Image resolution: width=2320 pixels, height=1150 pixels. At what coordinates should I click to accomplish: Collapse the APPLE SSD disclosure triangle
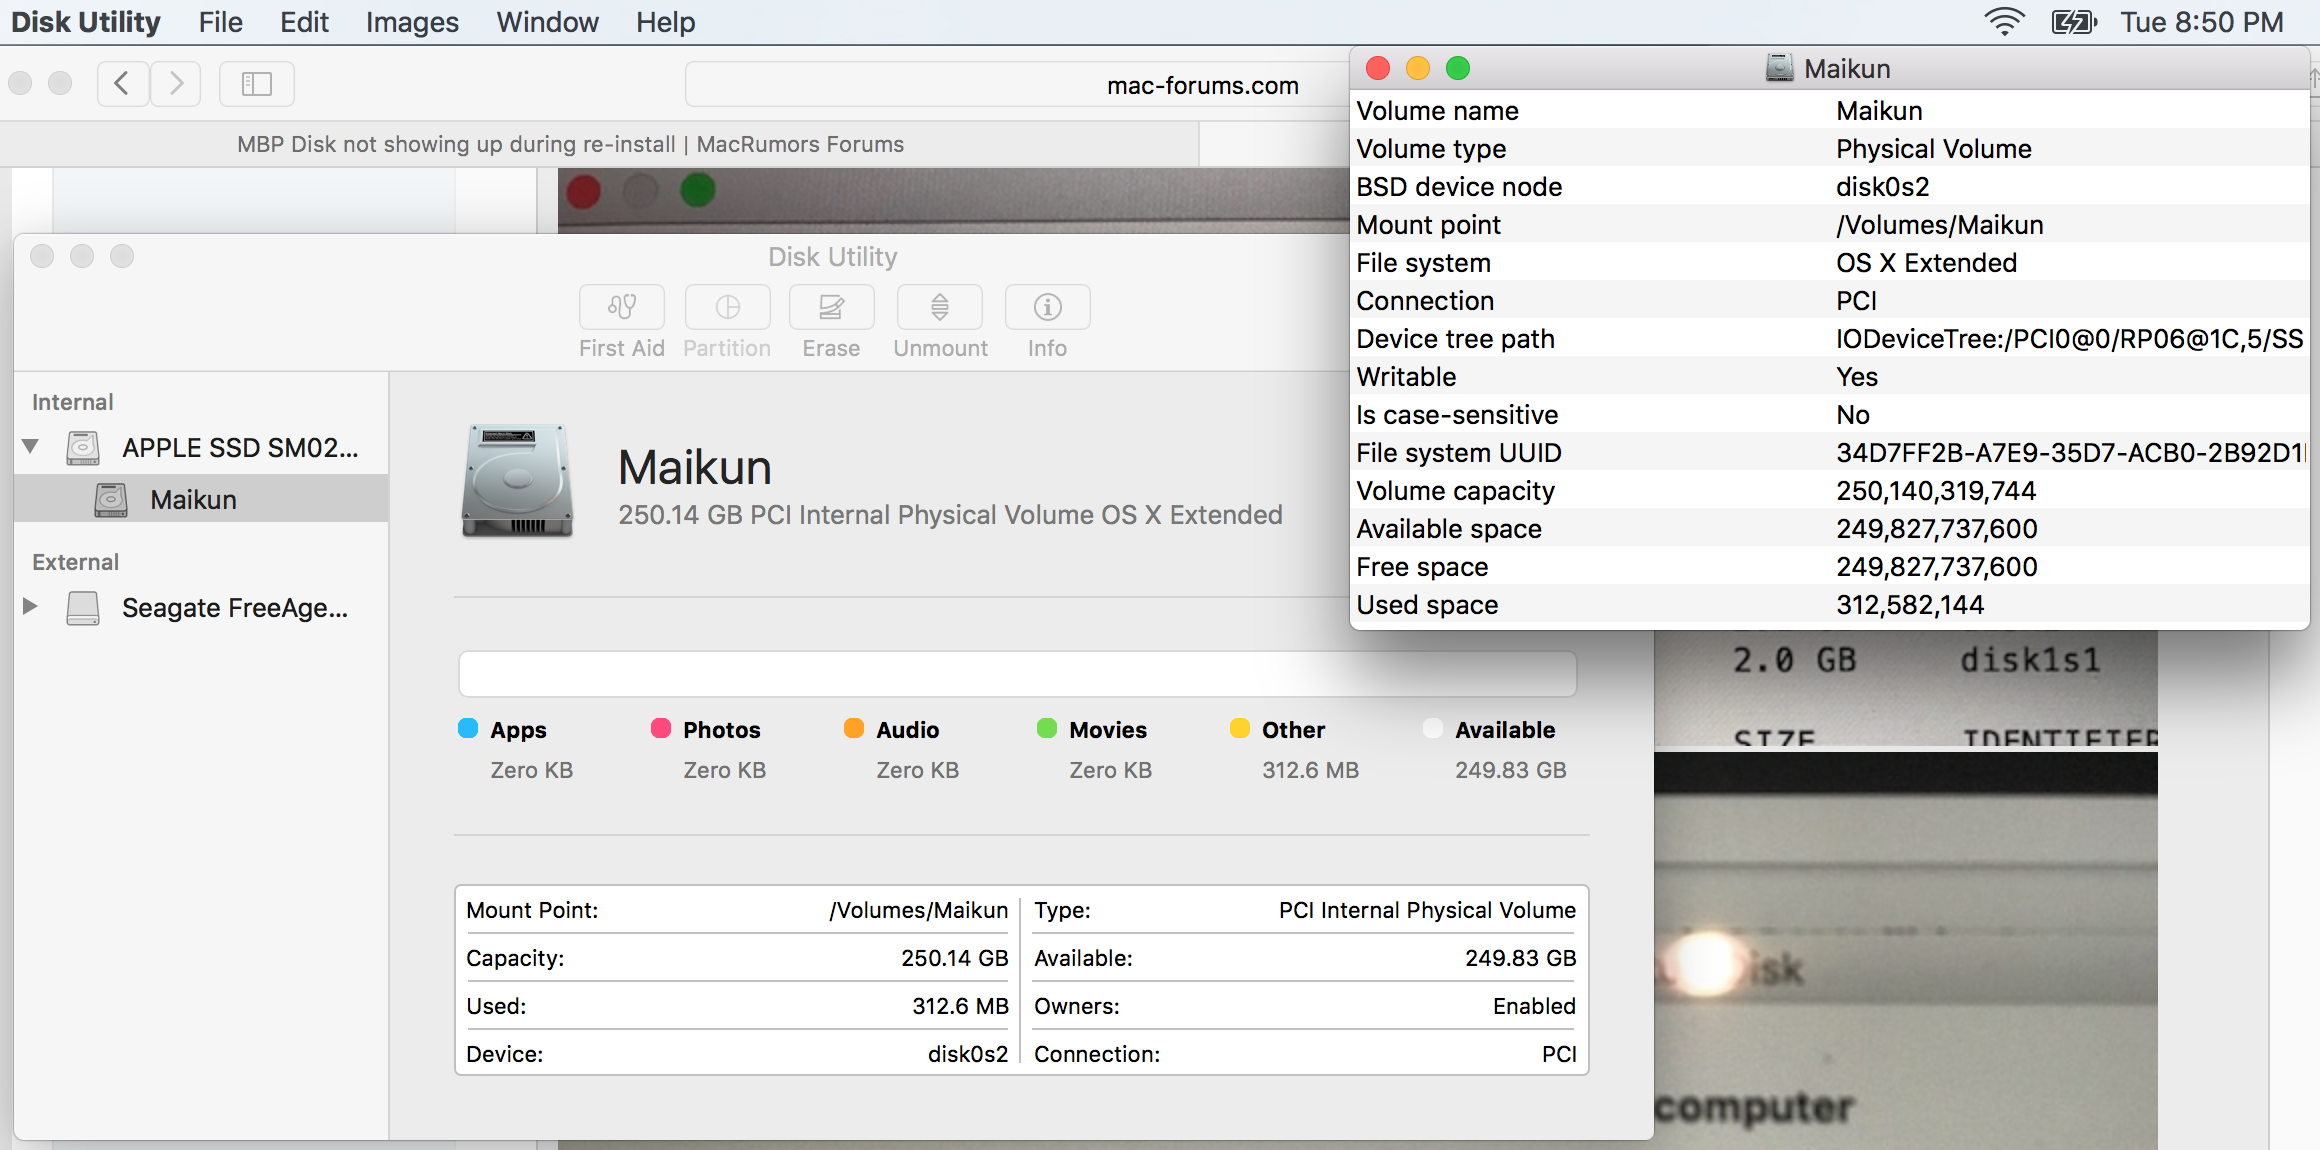coord(31,446)
